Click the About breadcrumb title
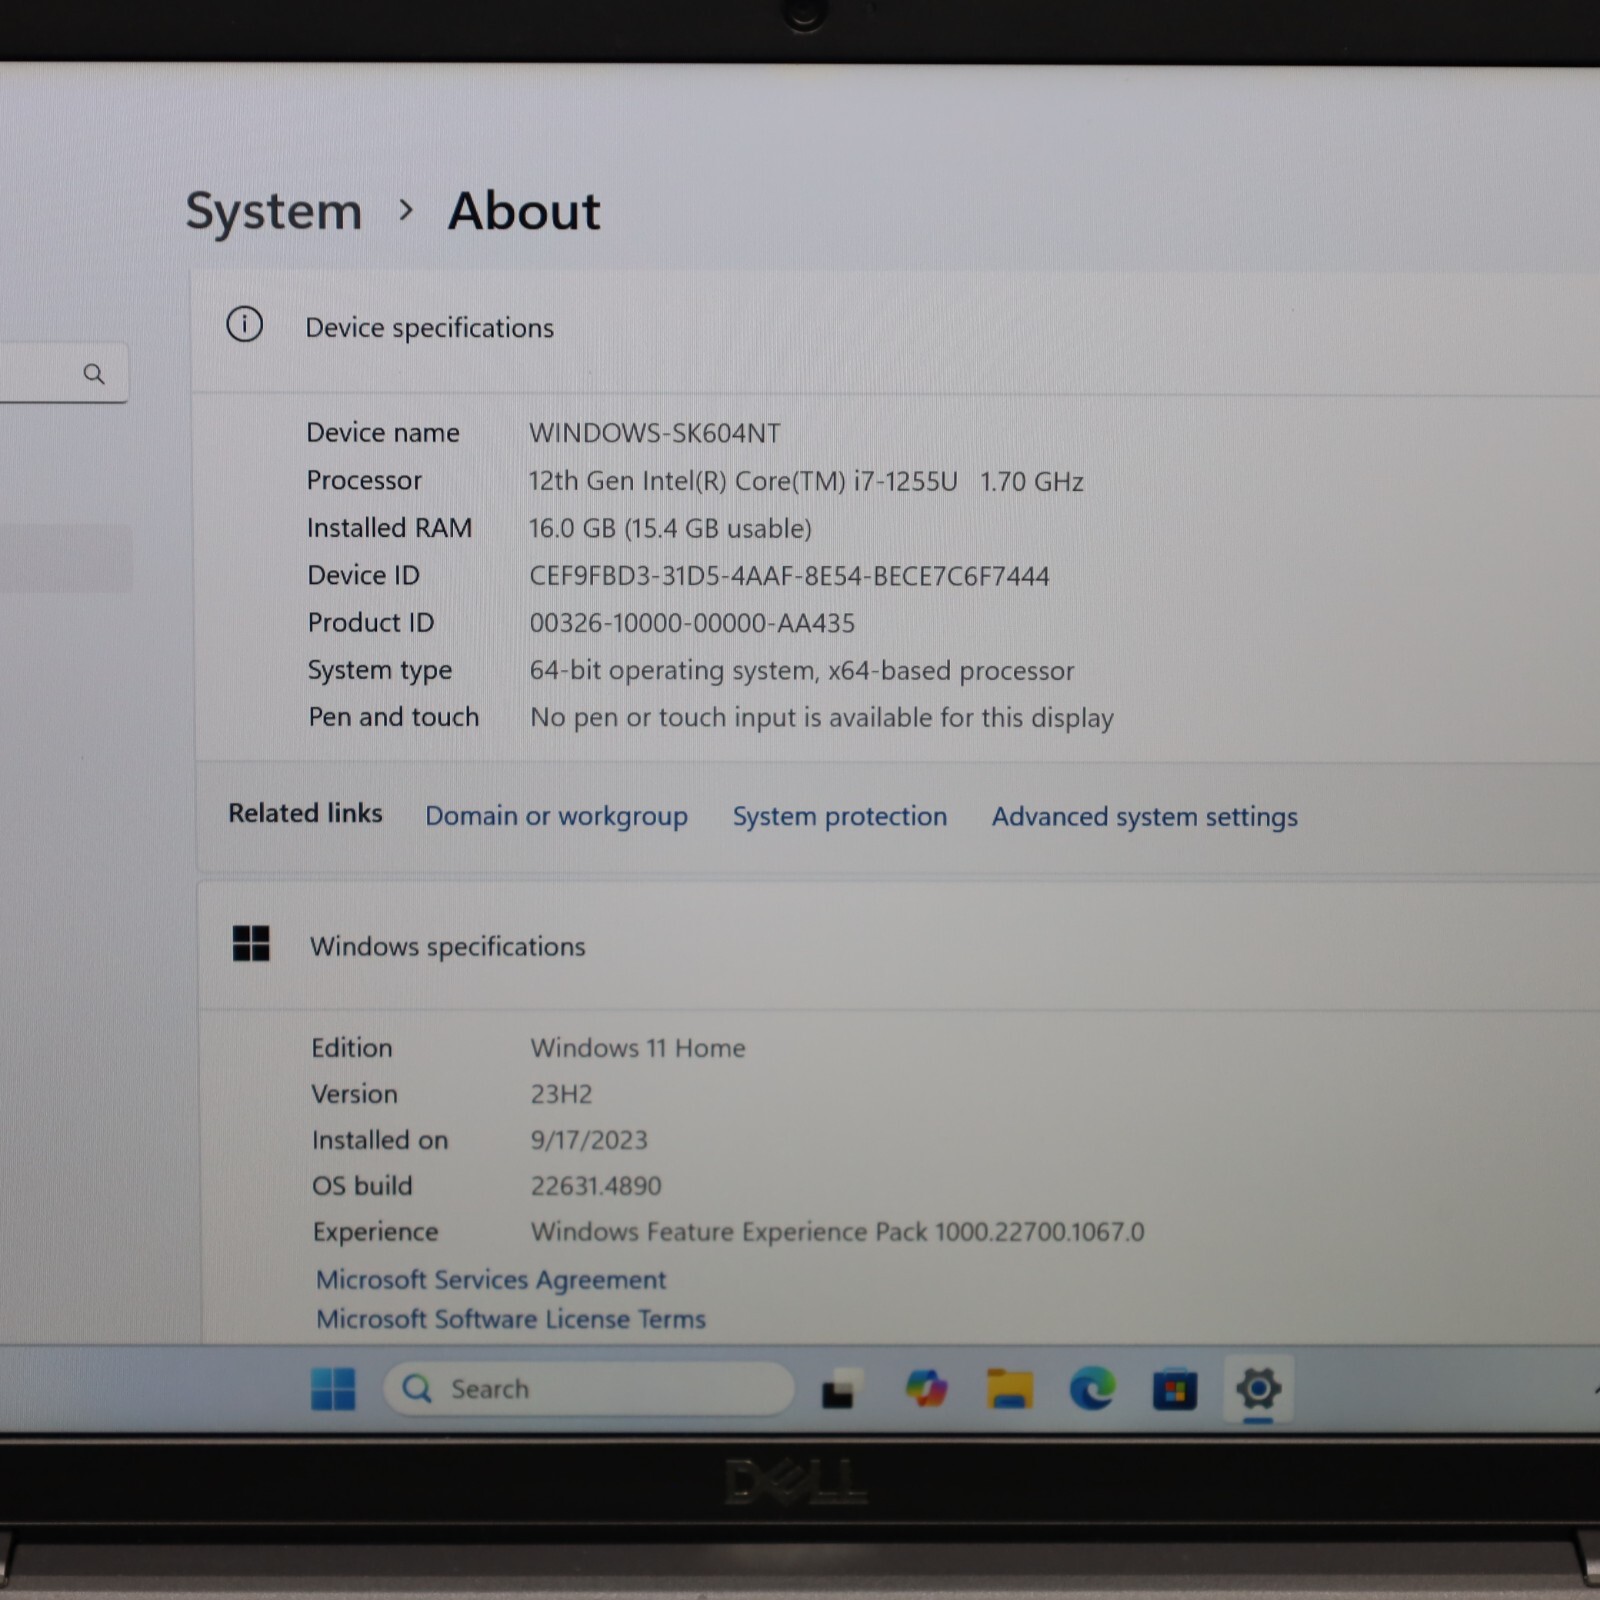This screenshot has width=1600, height=1600. (524, 211)
